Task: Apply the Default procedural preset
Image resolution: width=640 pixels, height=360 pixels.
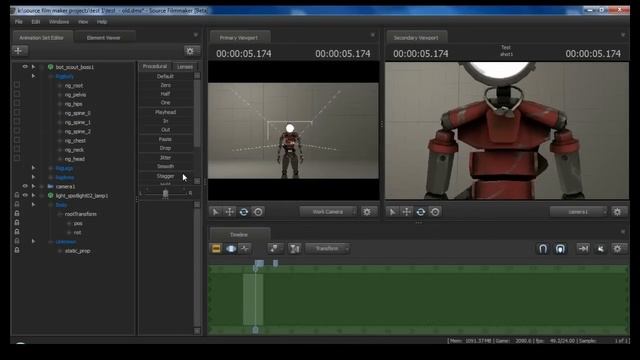Action: coord(165,76)
